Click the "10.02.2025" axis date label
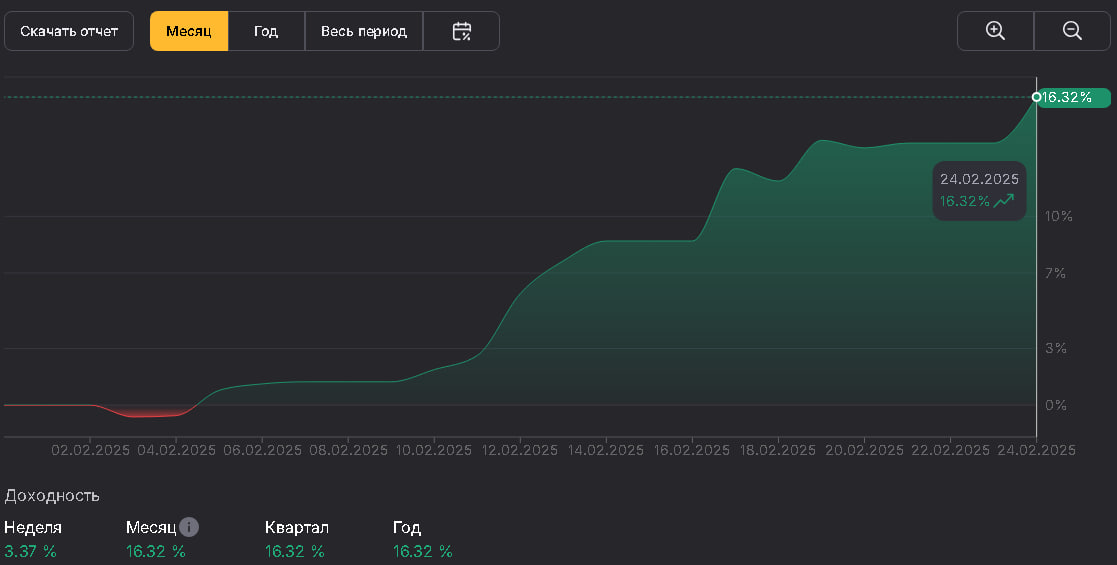Viewport: 1117px width, 565px height. click(x=434, y=450)
